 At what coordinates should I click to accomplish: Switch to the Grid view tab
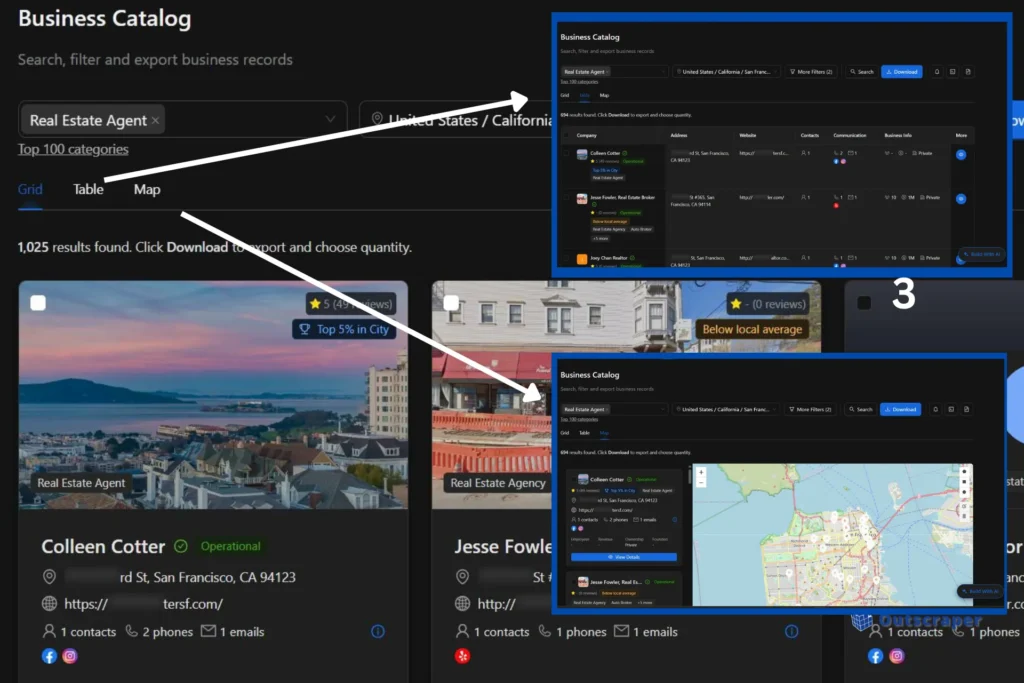tap(30, 189)
